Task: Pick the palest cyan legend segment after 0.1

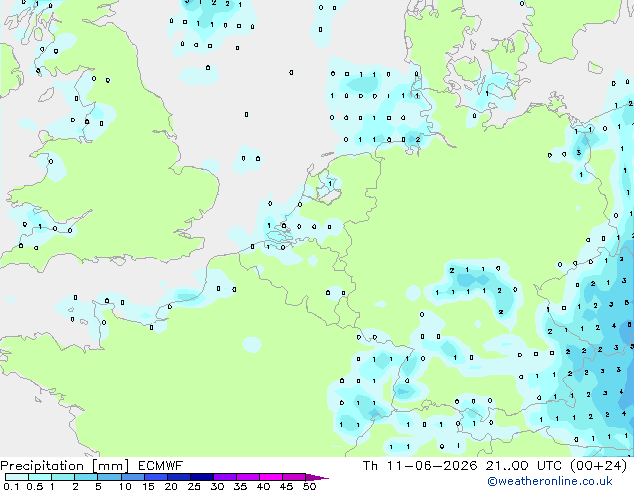Action: [x=17, y=477]
